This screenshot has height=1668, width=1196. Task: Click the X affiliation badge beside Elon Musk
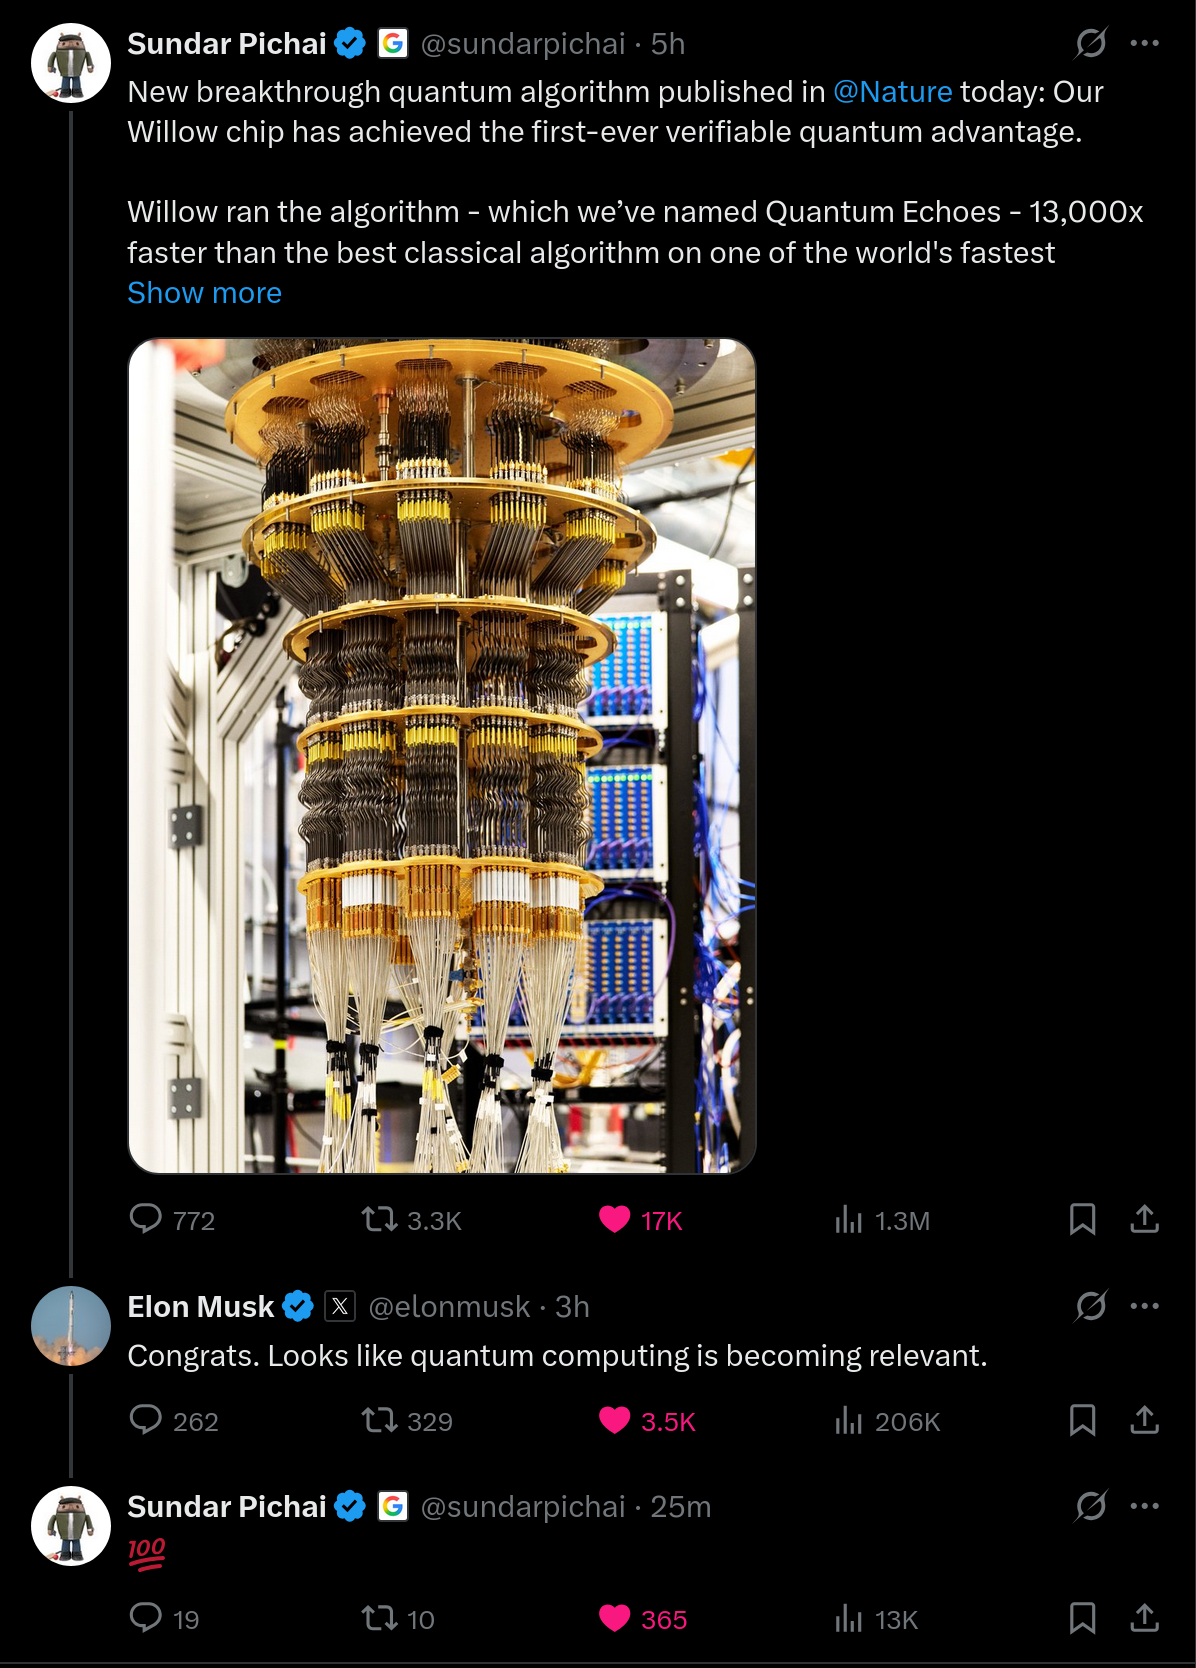point(340,1306)
